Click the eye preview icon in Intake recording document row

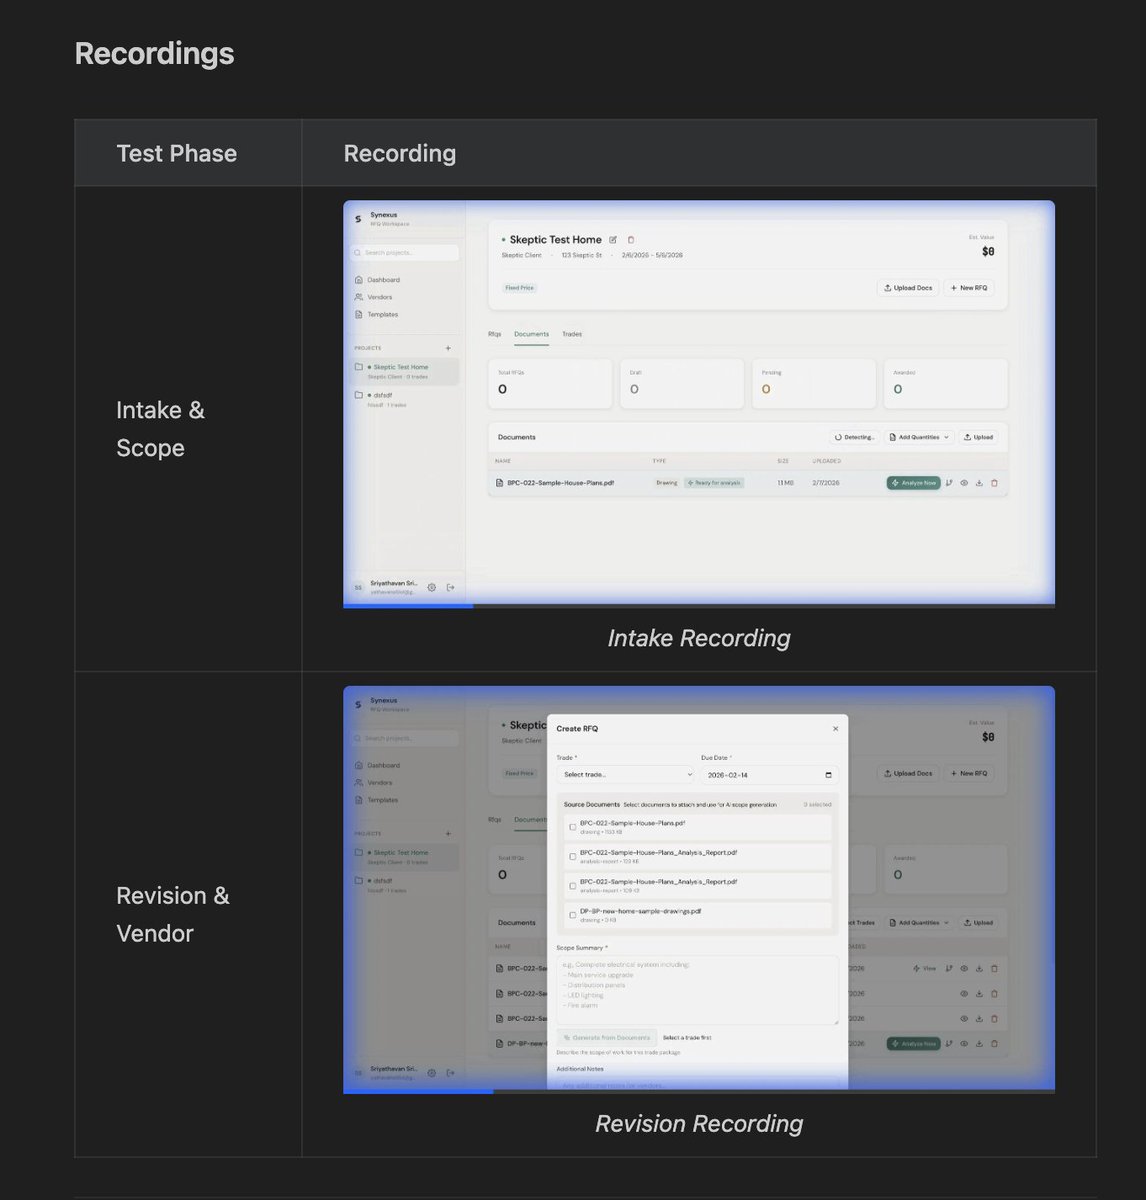(964, 483)
